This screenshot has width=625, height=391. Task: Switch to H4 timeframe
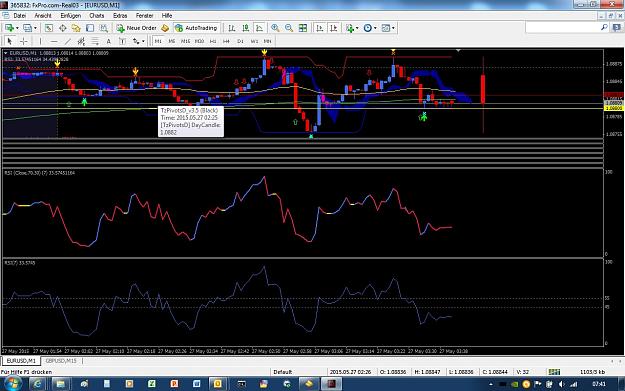[226, 41]
